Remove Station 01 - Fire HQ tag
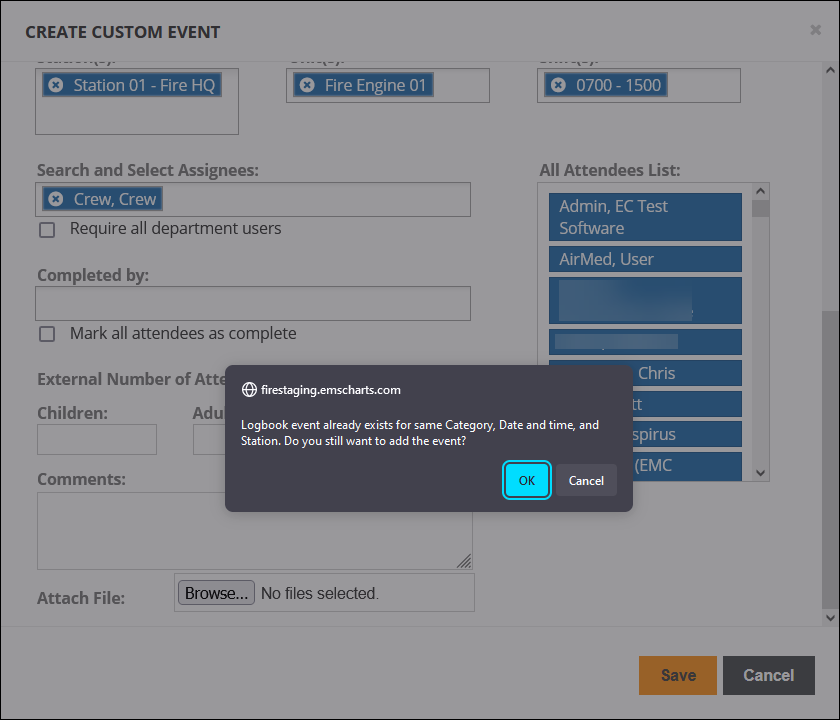The image size is (840, 720). 56,85
